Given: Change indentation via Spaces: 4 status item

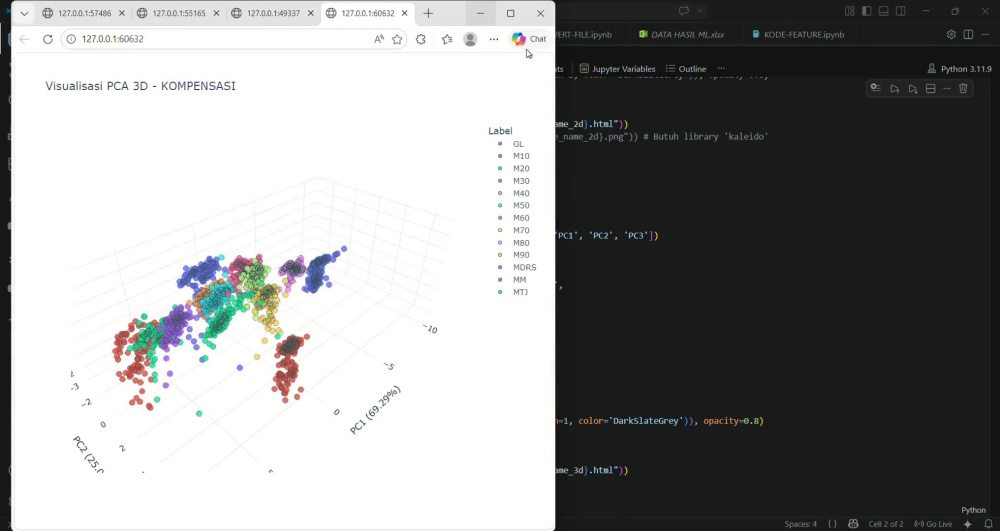Looking at the screenshot, I should (x=800, y=524).
